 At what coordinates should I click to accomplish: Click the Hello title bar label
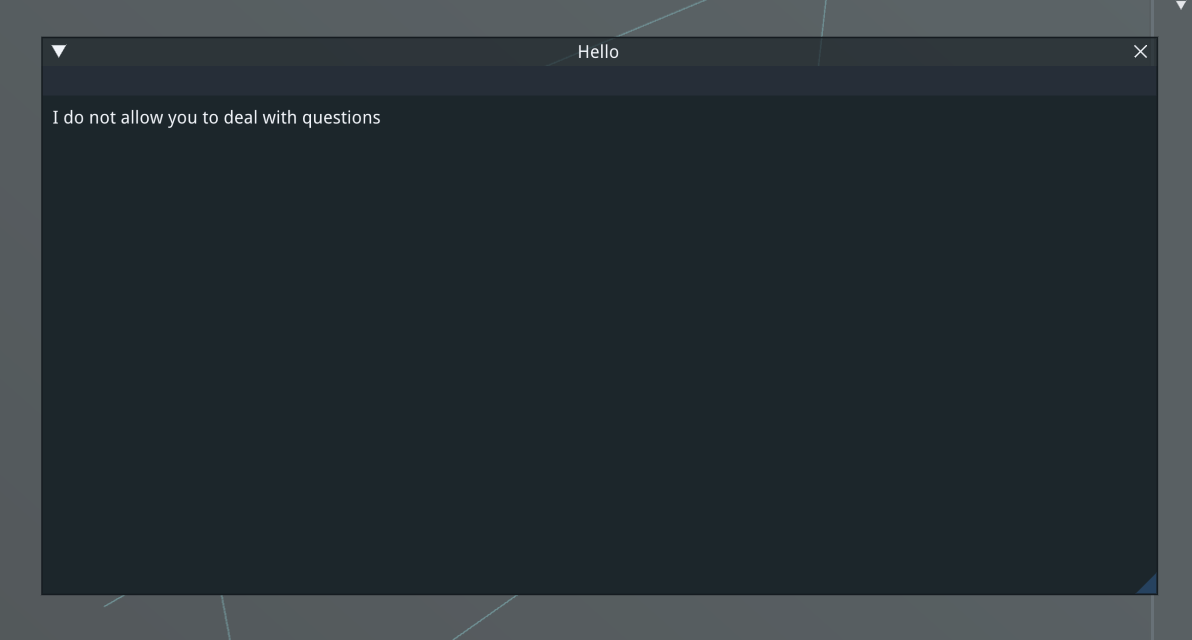(597, 51)
